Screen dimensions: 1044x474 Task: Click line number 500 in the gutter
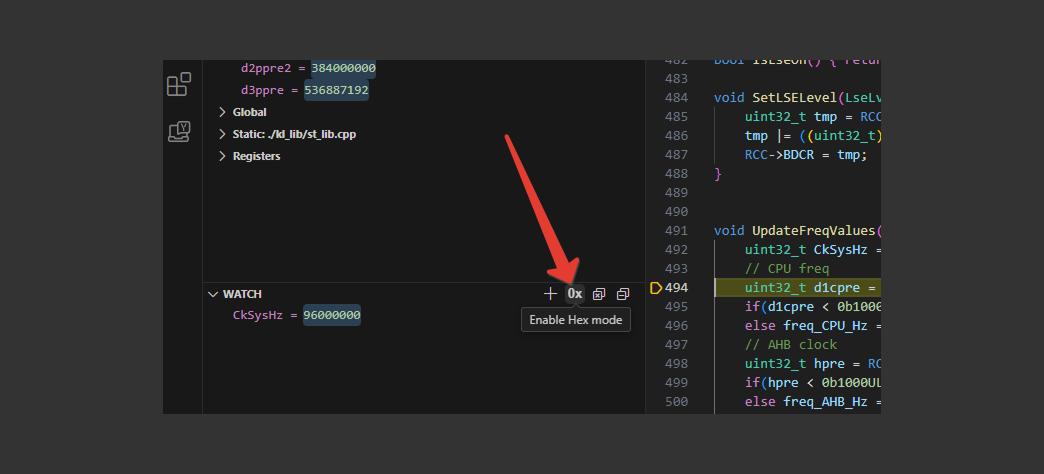point(676,401)
